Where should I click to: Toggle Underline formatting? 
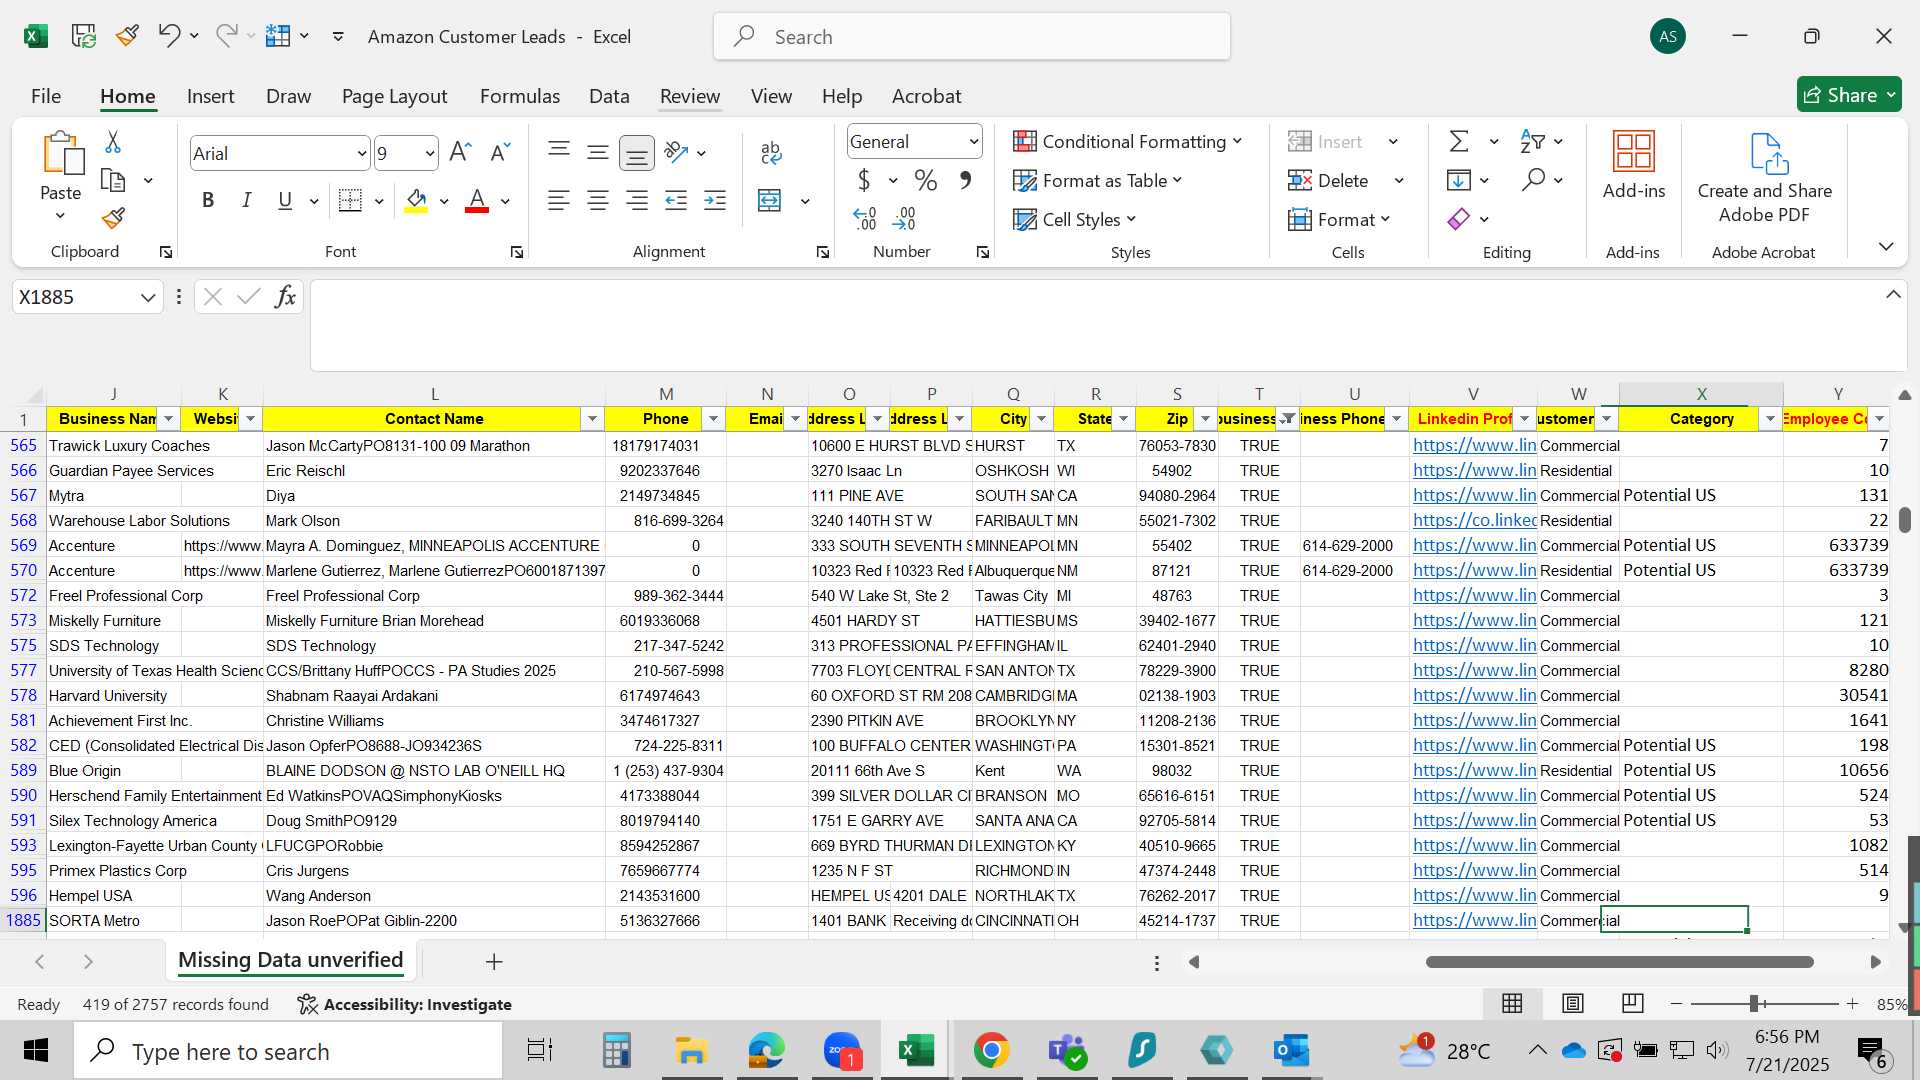(285, 200)
